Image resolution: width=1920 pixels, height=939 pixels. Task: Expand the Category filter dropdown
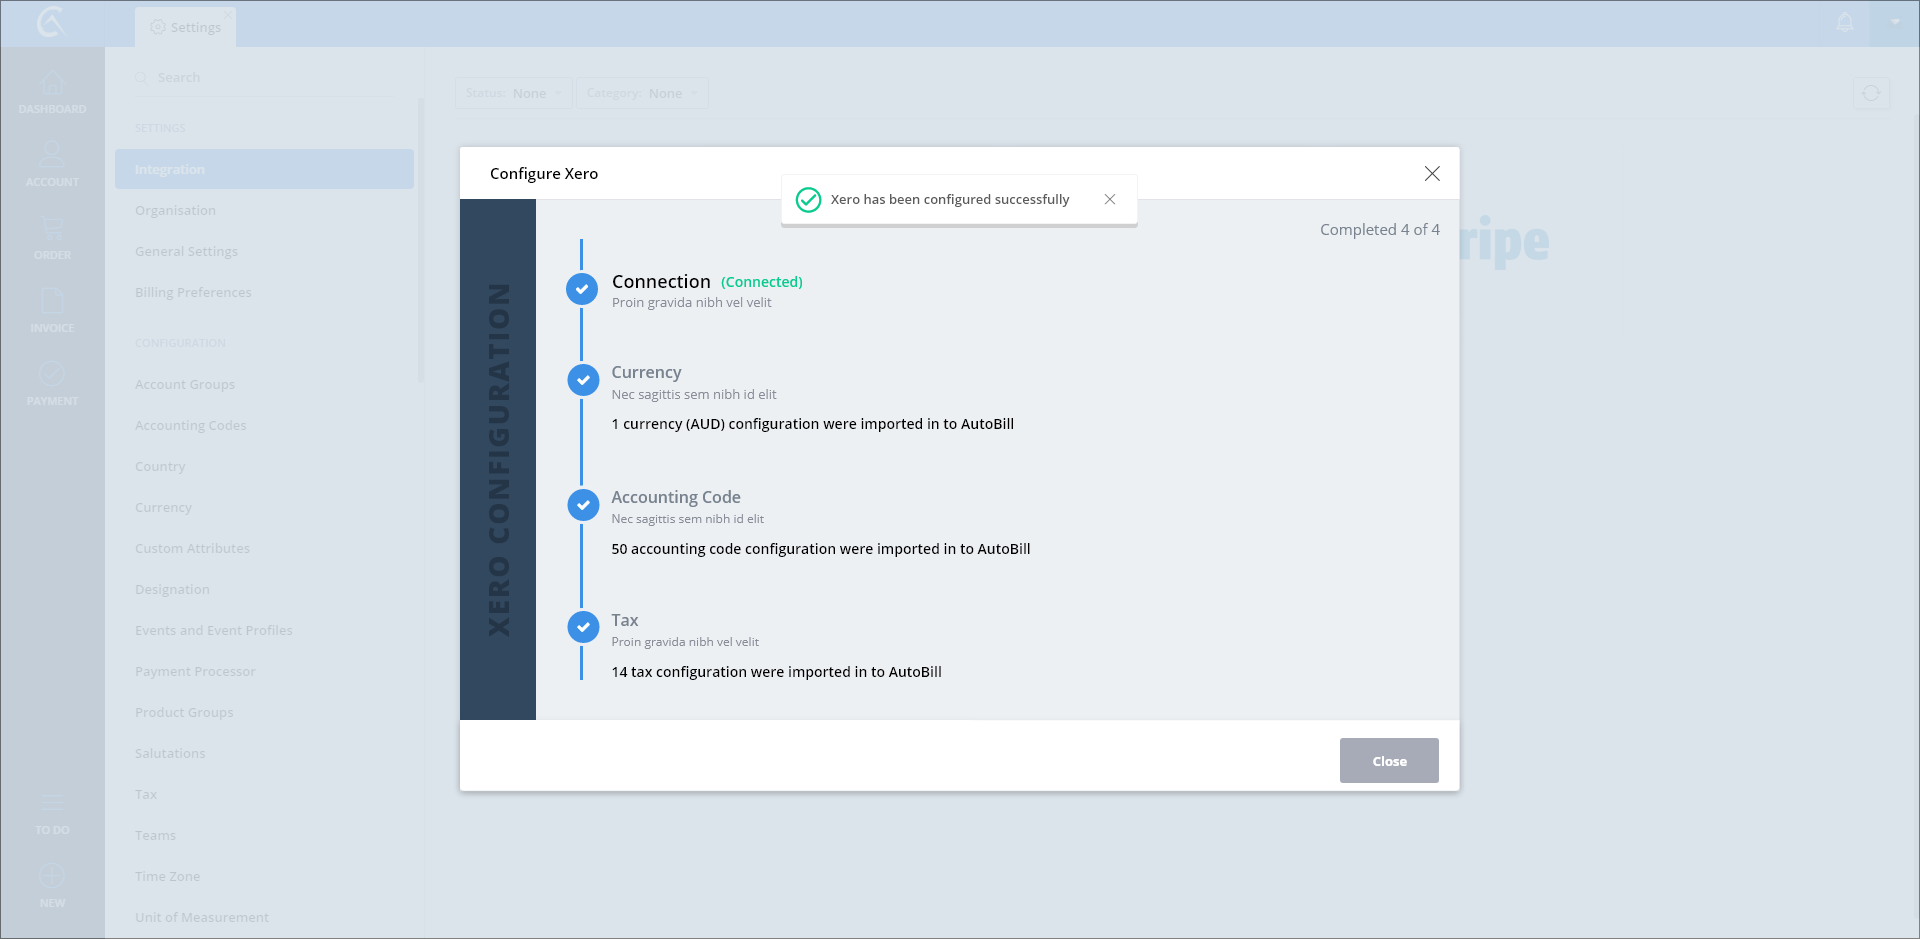coord(642,93)
